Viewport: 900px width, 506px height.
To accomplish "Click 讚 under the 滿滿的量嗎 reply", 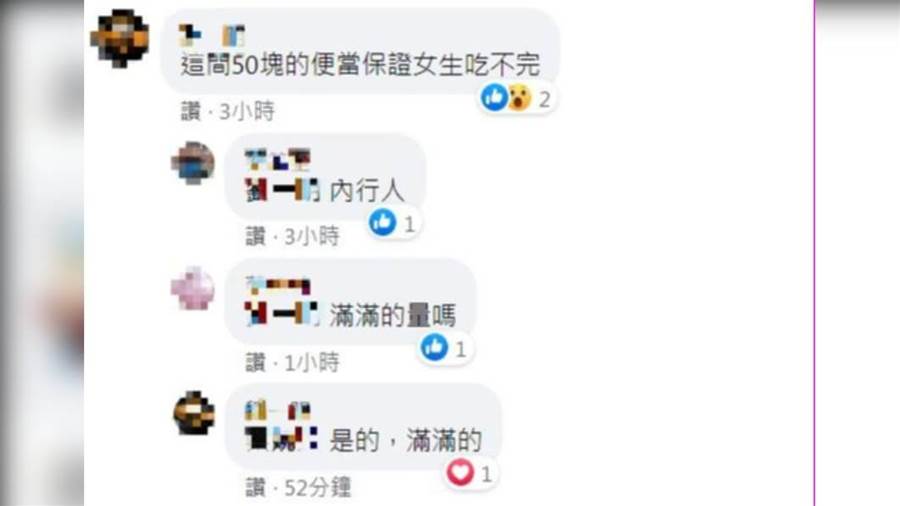I will (256, 363).
